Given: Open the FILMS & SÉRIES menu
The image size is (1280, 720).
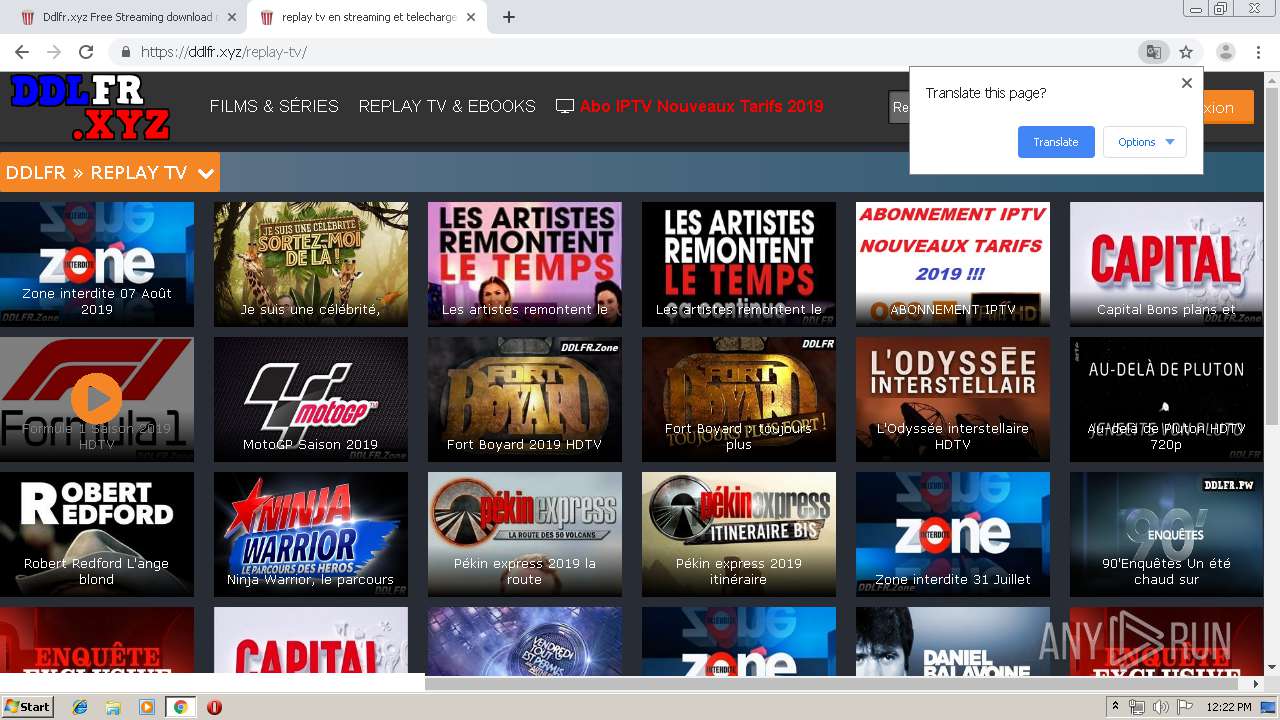Looking at the screenshot, I should click(274, 106).
